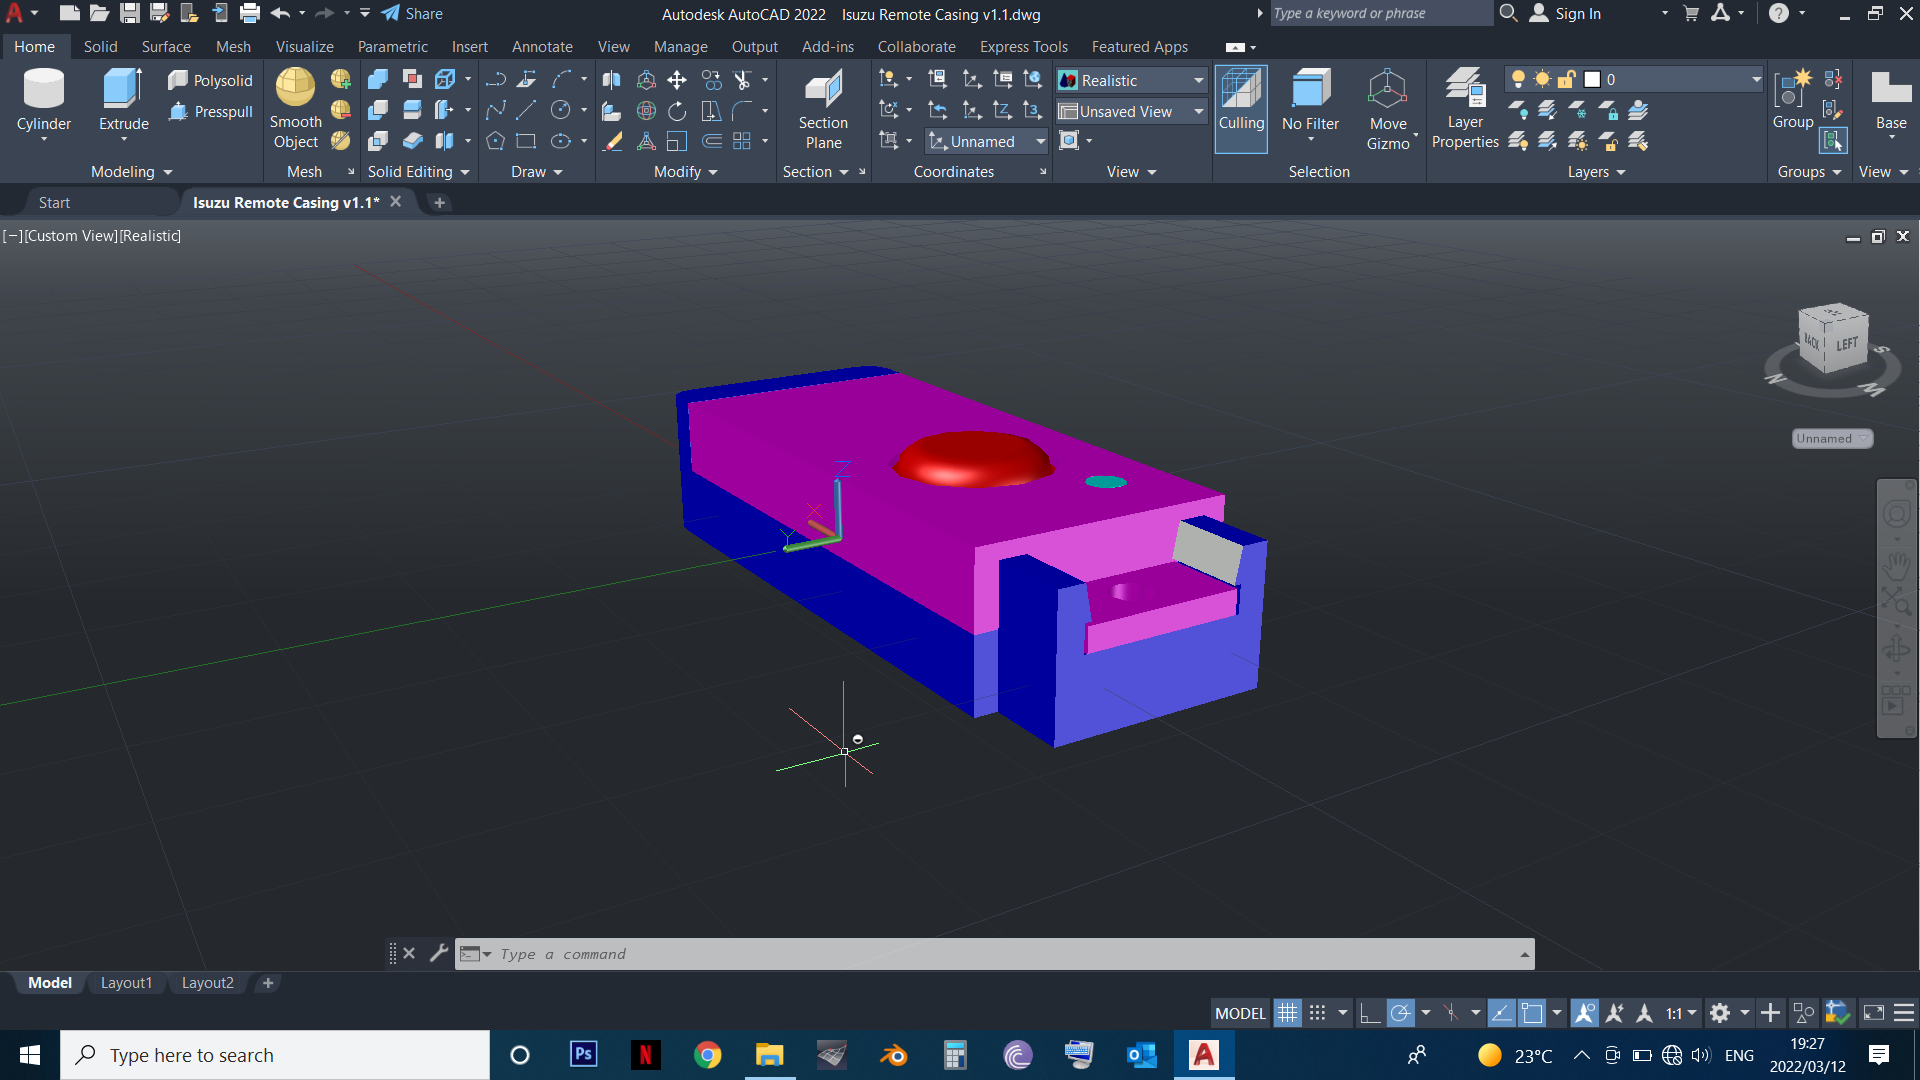
Task: Activate the Move modify tool
Action: 677,79
